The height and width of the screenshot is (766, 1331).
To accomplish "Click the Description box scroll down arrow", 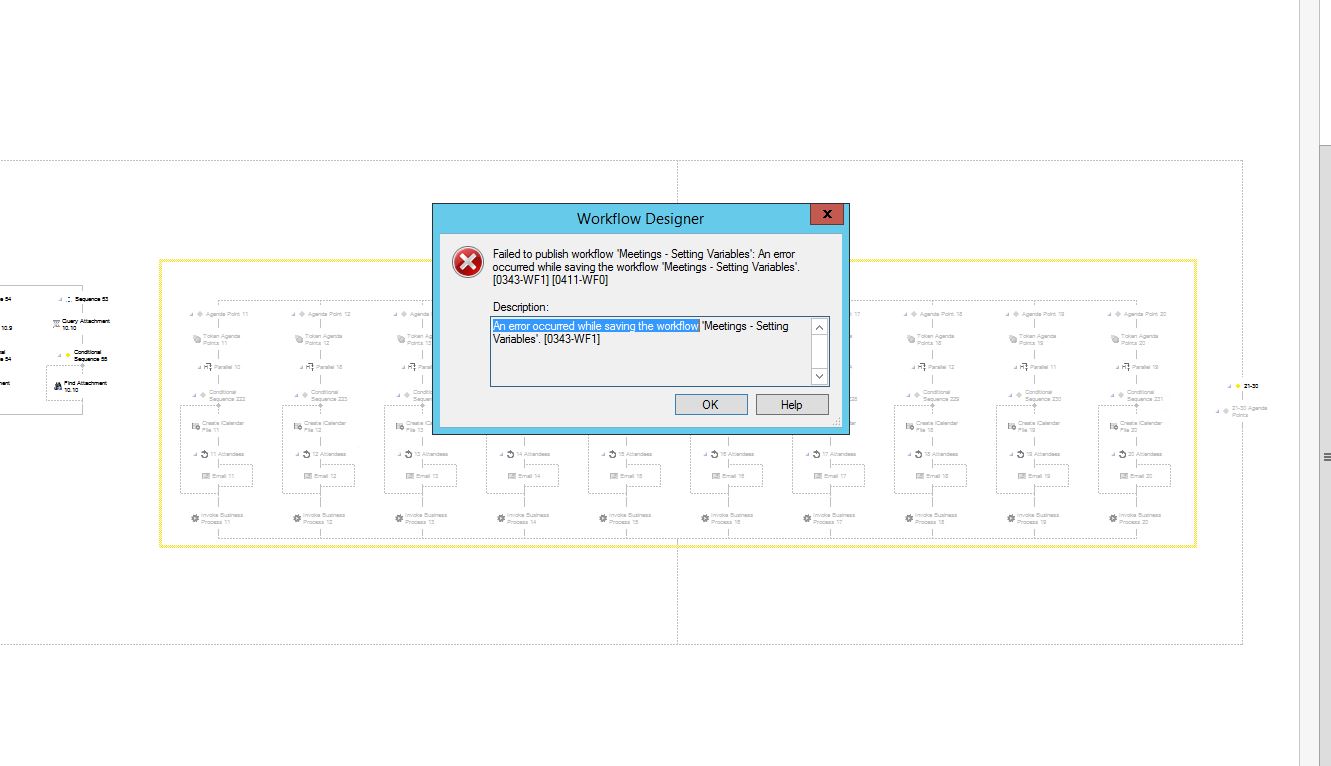I will pyautogui.click(x=819, y=376).
